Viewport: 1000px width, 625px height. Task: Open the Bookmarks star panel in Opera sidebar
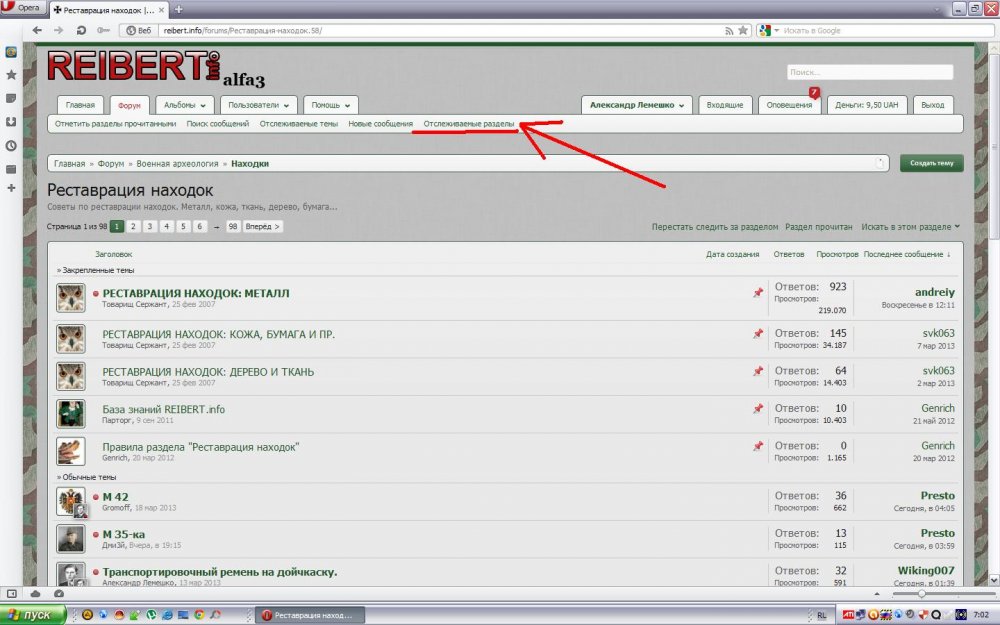(11, 75)
